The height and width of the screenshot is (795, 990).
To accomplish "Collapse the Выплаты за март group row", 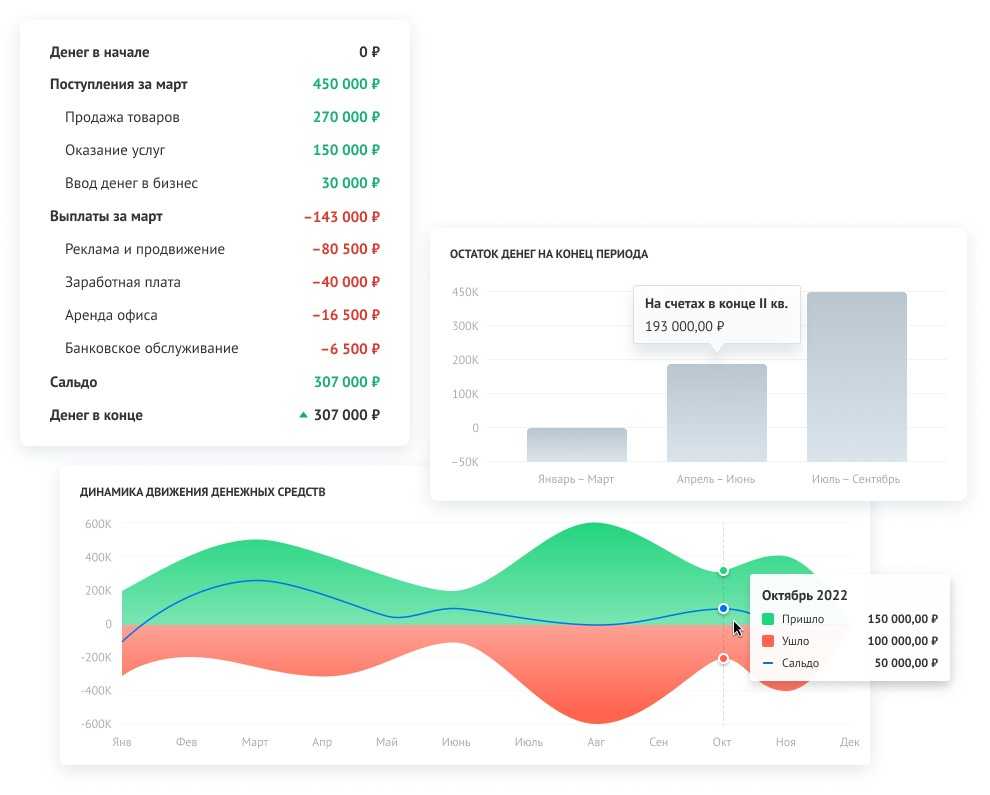I will [x=106, y=216].
